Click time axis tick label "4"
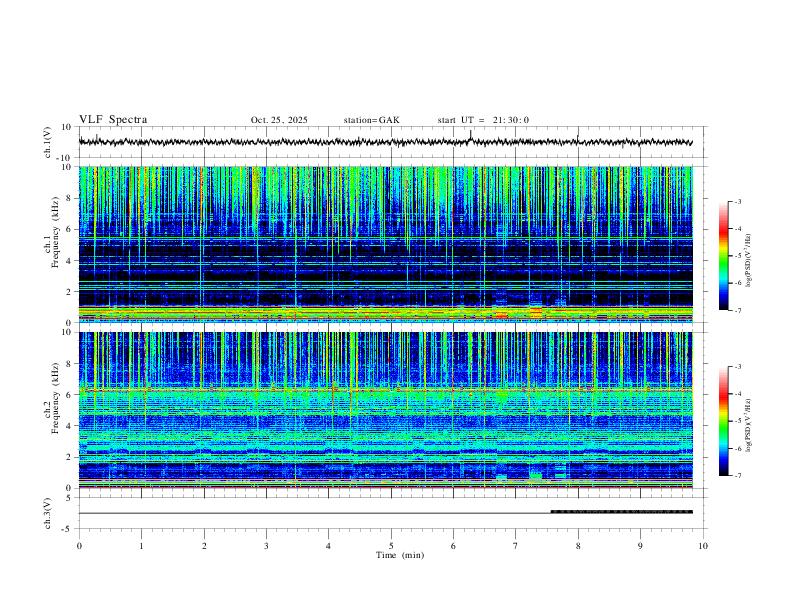The height and width of the screenshot is (612, 792). click(x=329, y=546)
